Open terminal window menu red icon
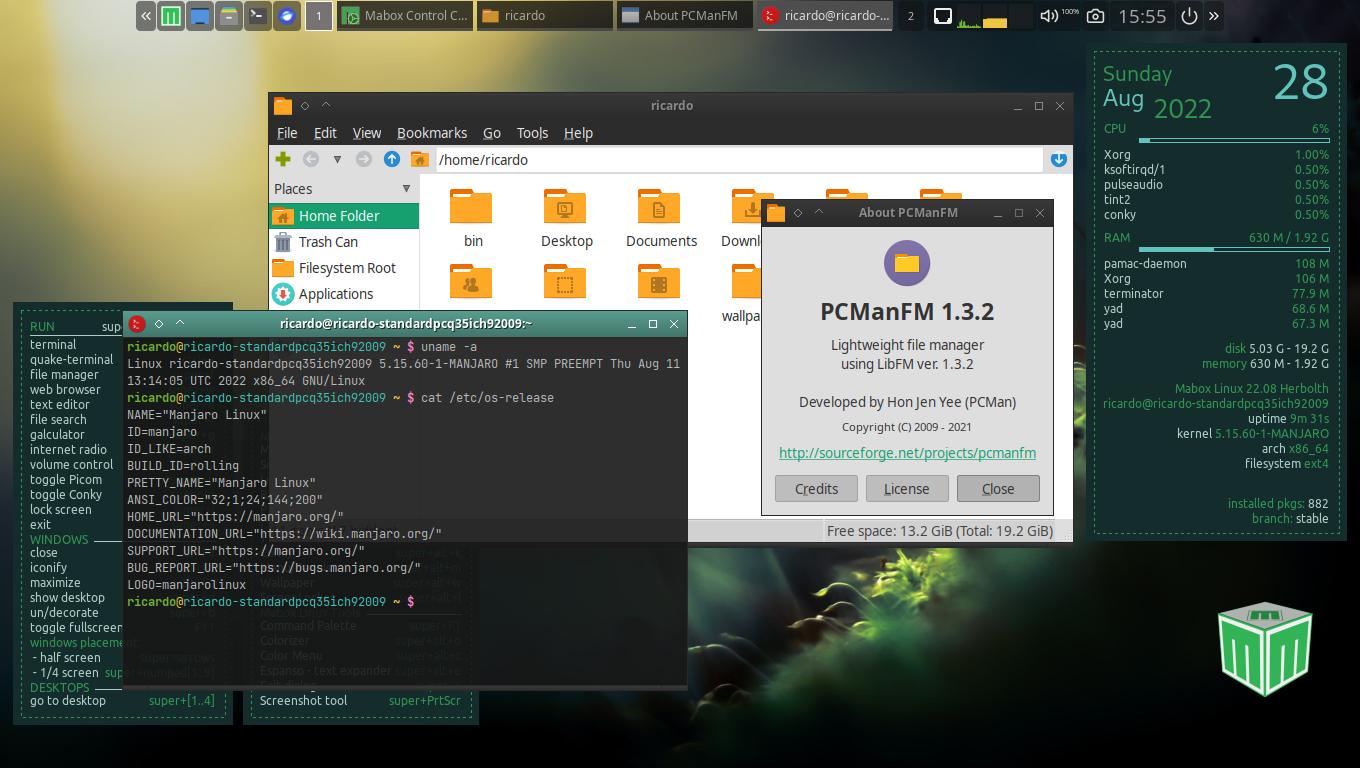This screenshot has height=768, width=1360. point(138,323)
